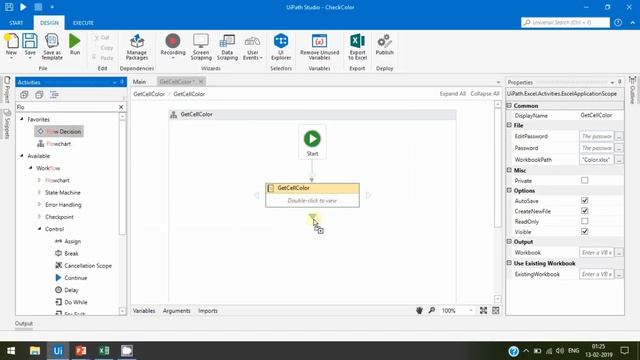Click the activities search input

67,107
